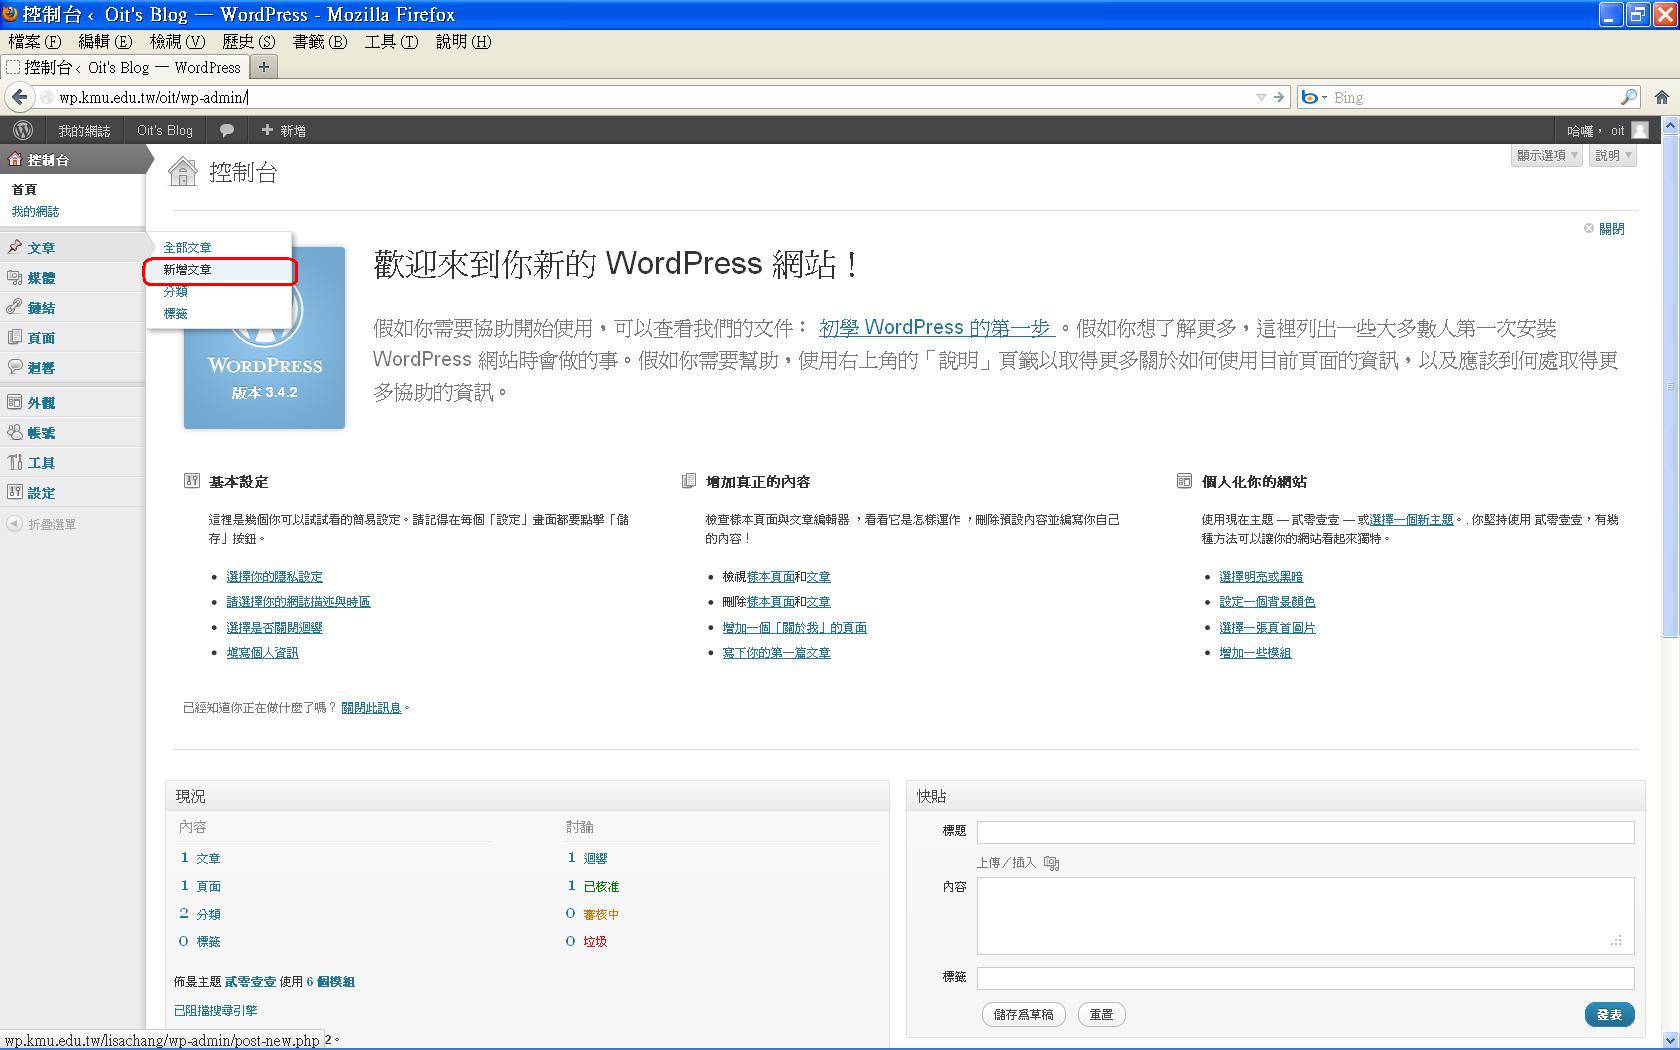Viewport: 1680px width, 1050px height.
Task: Expand the 說明 help tab
Action: pos(1613,155)
